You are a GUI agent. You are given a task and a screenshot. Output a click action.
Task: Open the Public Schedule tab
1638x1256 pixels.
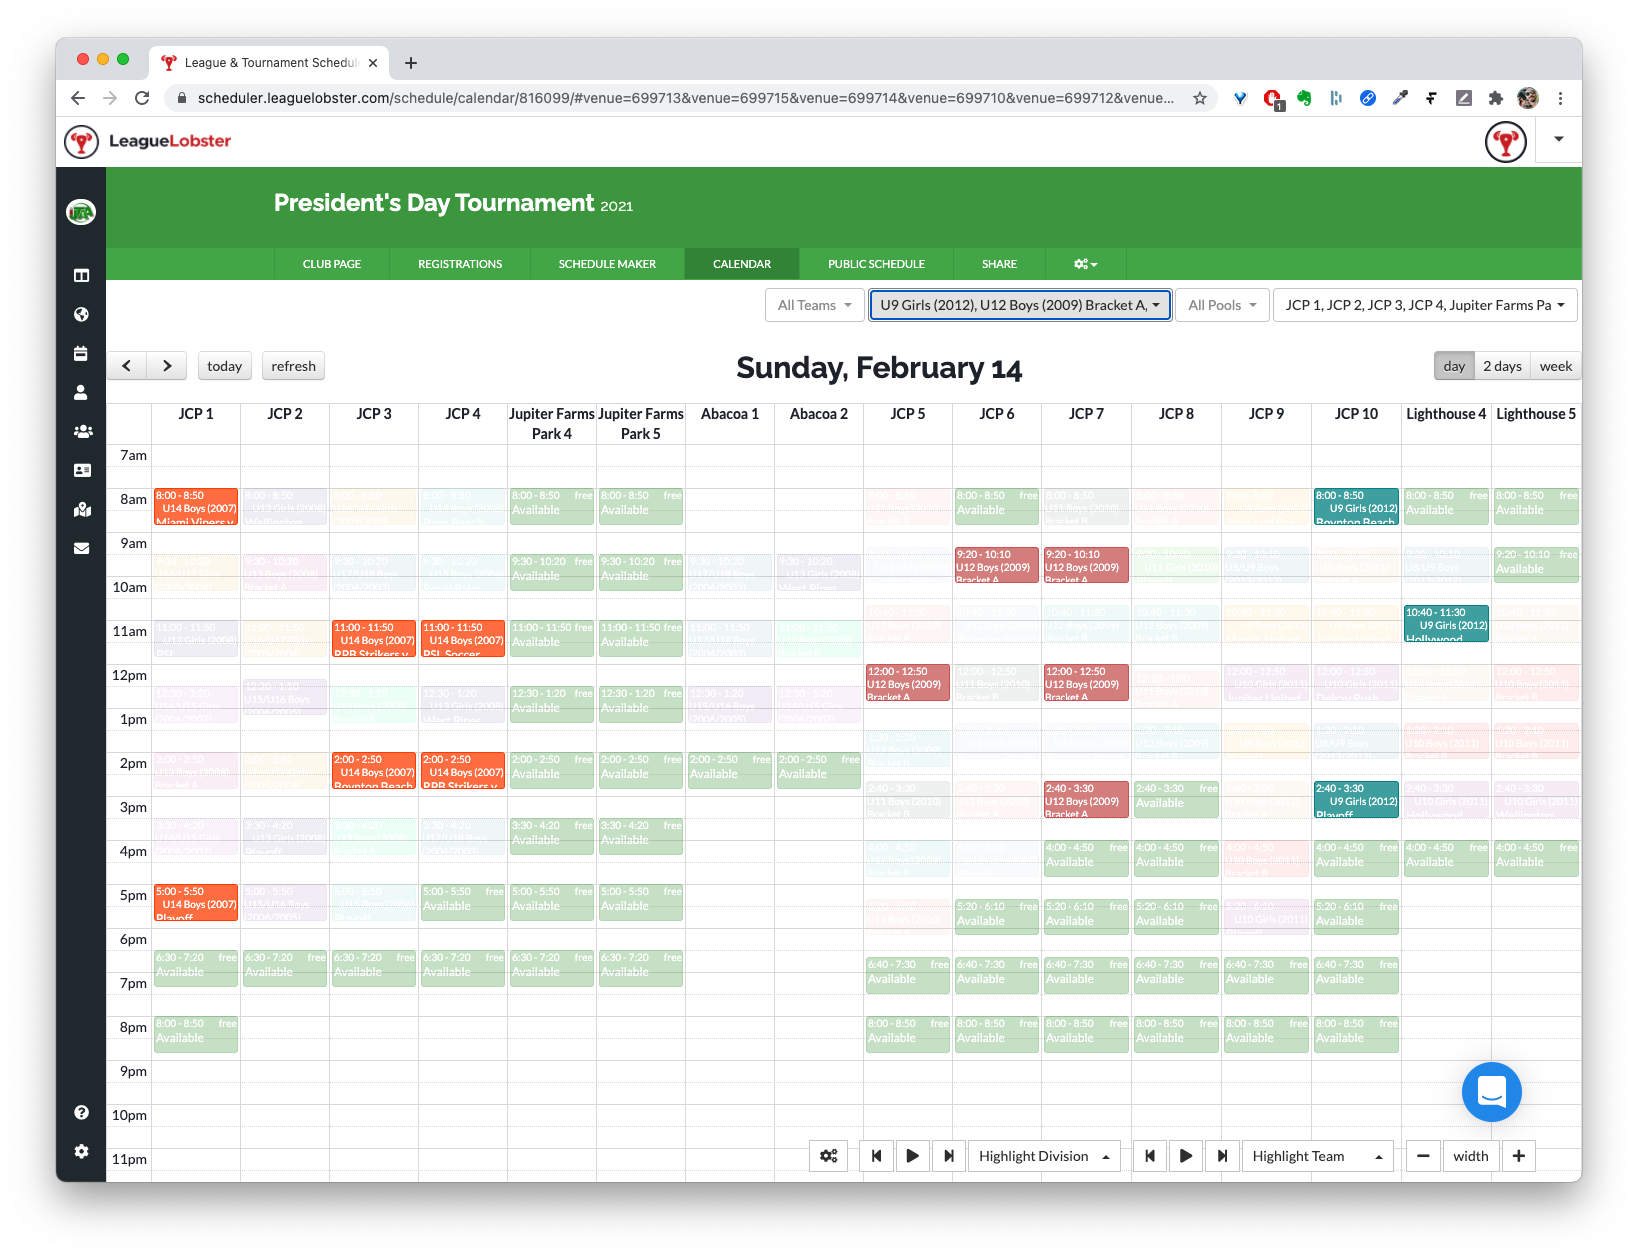pyautogui.click(x=876, y=264)
